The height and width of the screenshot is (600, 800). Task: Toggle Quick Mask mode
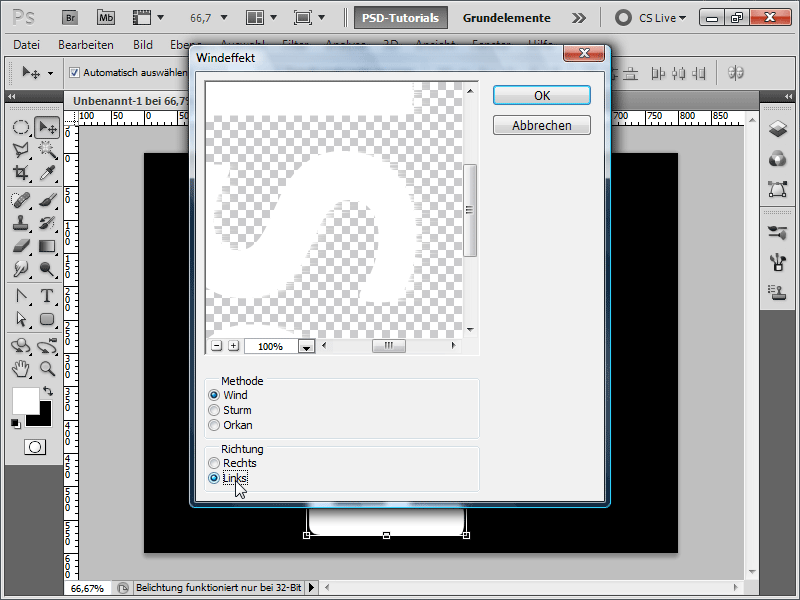click(x=35, y=447)
